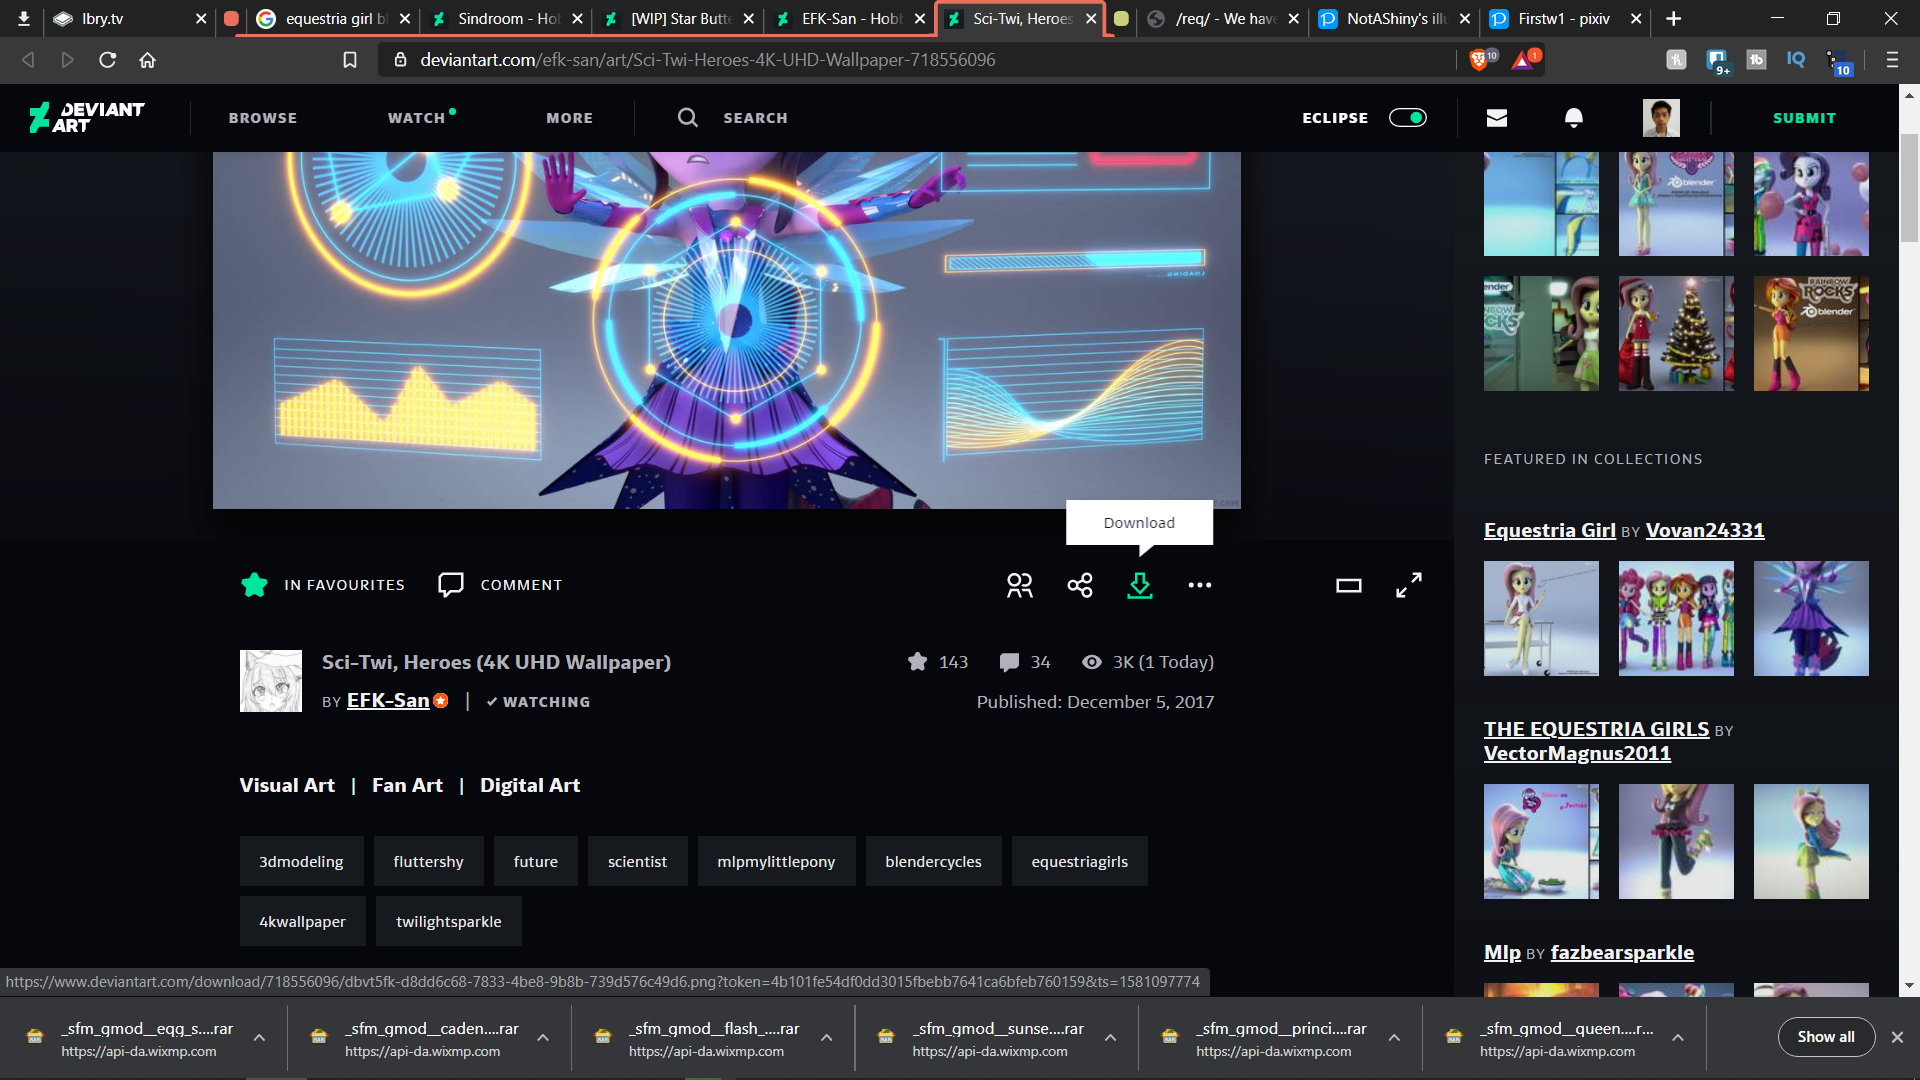Expand options for _sfm_gmod__queen download

pos(1678,1038)
